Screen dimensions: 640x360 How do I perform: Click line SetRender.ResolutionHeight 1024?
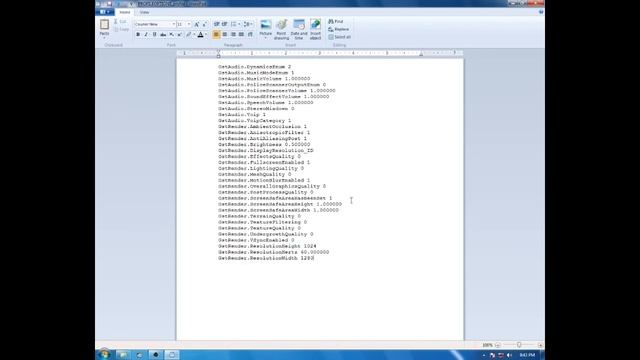pos(267,246)
